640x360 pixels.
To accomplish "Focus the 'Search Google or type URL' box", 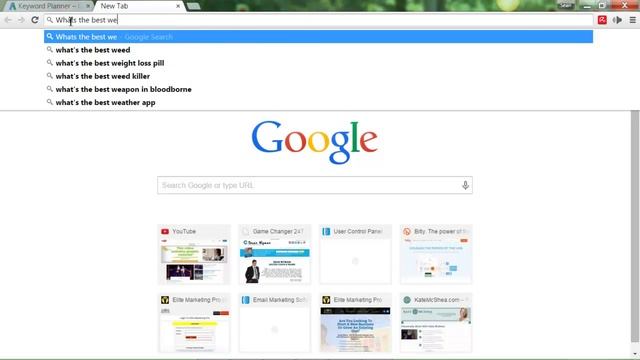I will click(x=315, y=185).
